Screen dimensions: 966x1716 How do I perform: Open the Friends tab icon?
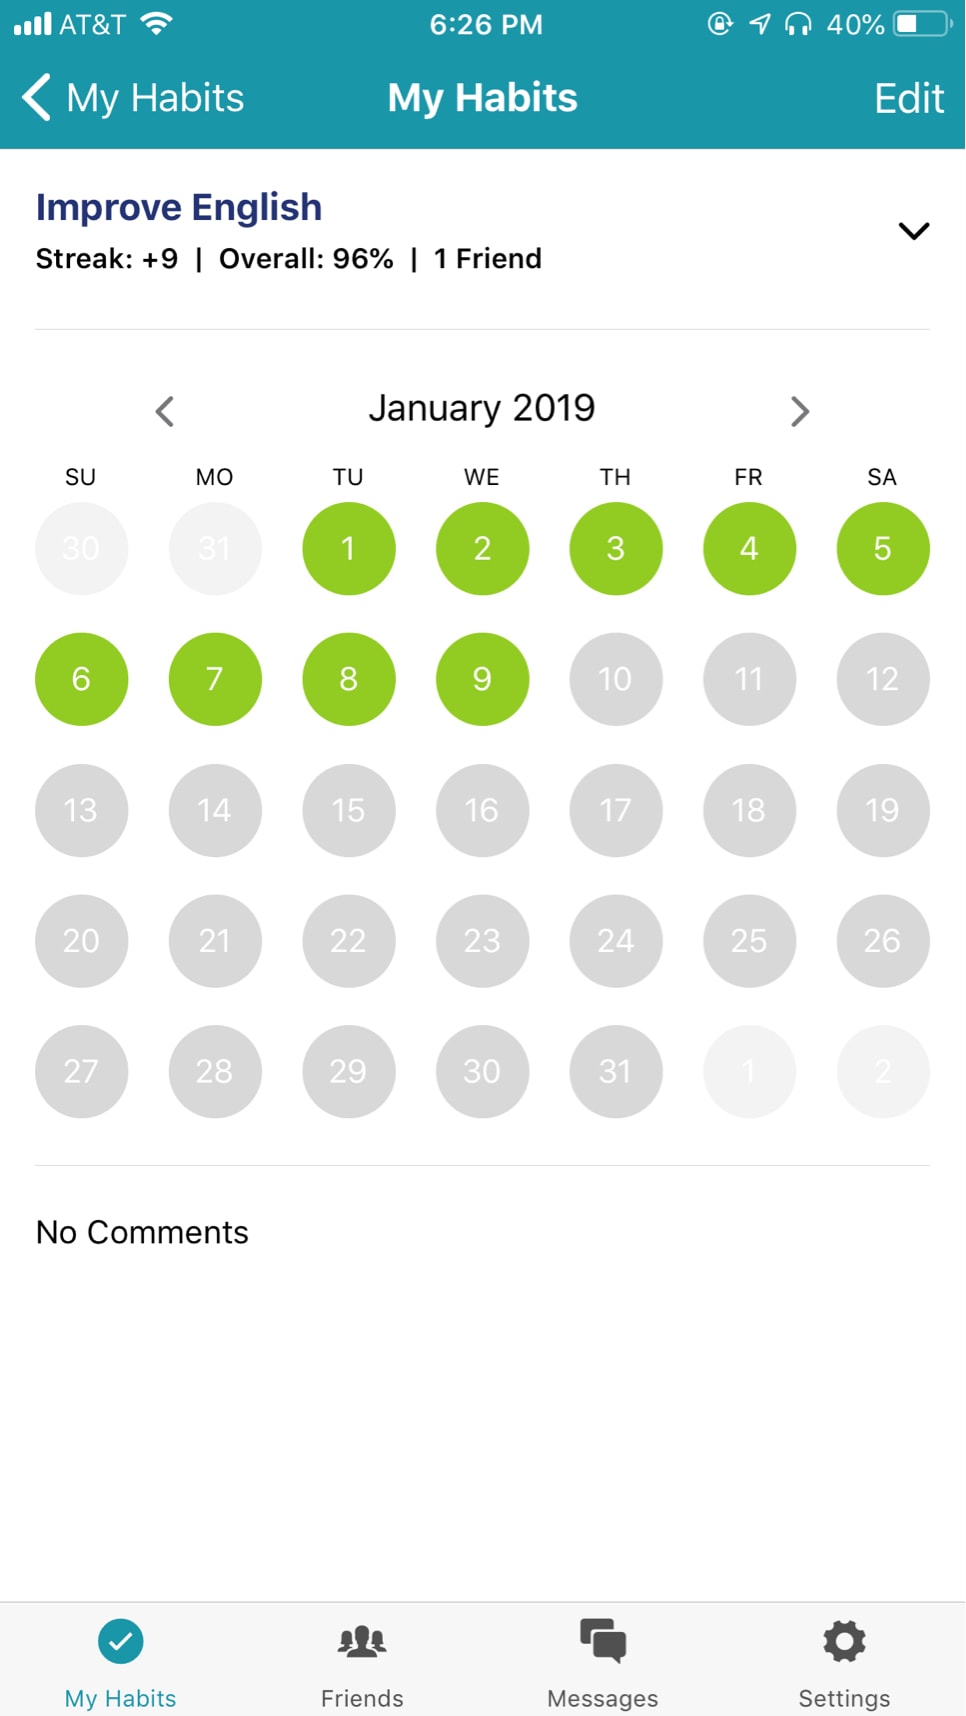[x=362, y=1641]
